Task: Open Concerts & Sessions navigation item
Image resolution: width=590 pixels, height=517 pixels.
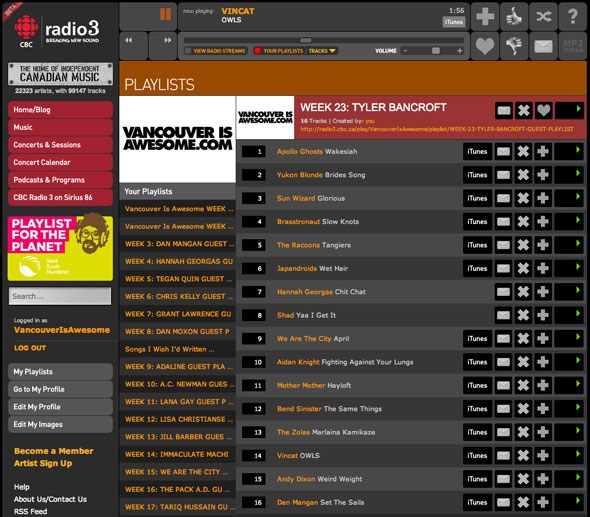Action: click(60, 145)
